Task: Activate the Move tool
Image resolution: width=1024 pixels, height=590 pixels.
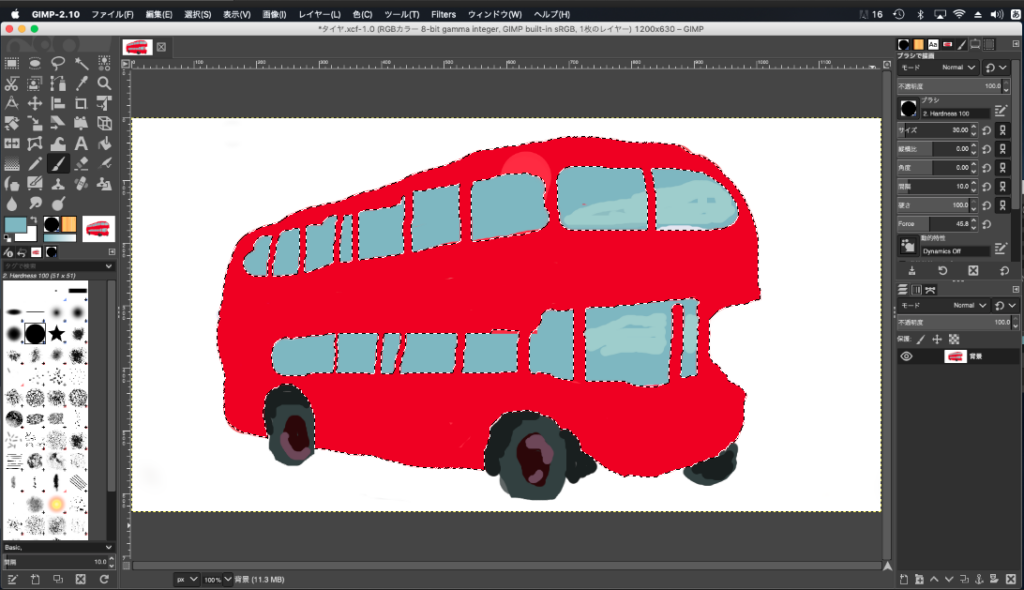Action: [x=35, y=103]
